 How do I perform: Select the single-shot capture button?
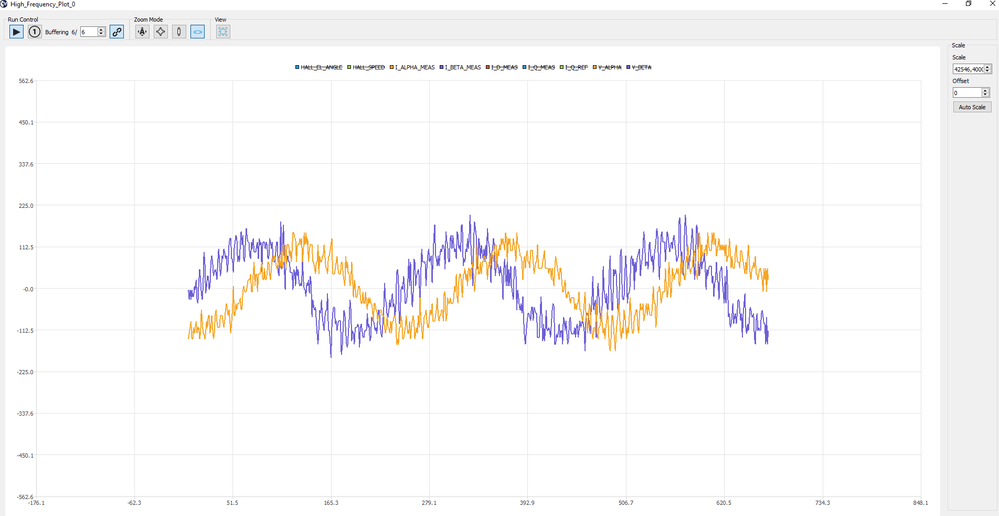pos(34,31)
